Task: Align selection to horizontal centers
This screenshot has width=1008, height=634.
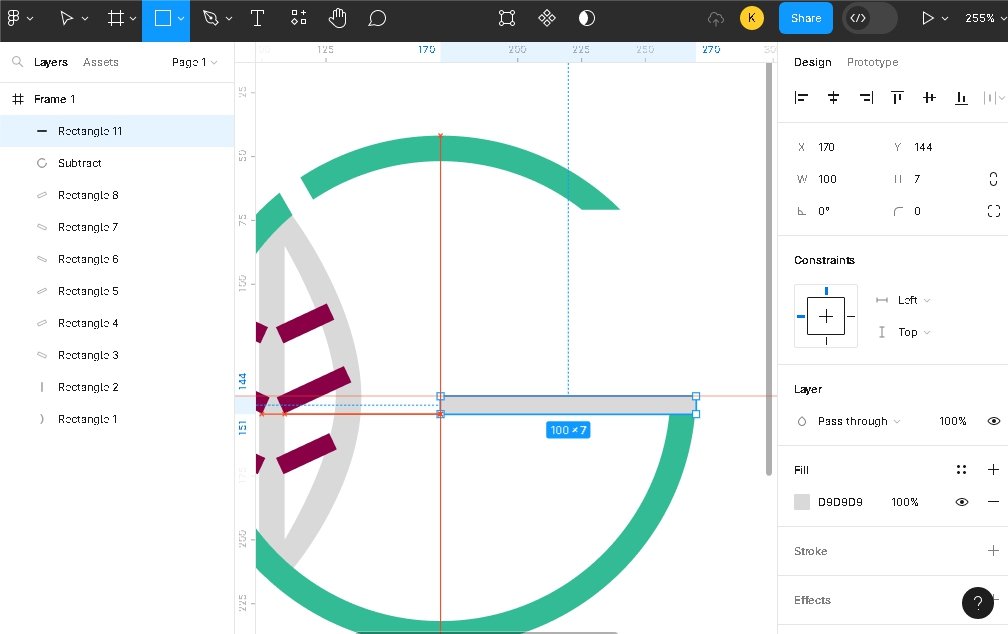Action: [x=833, y=97]
